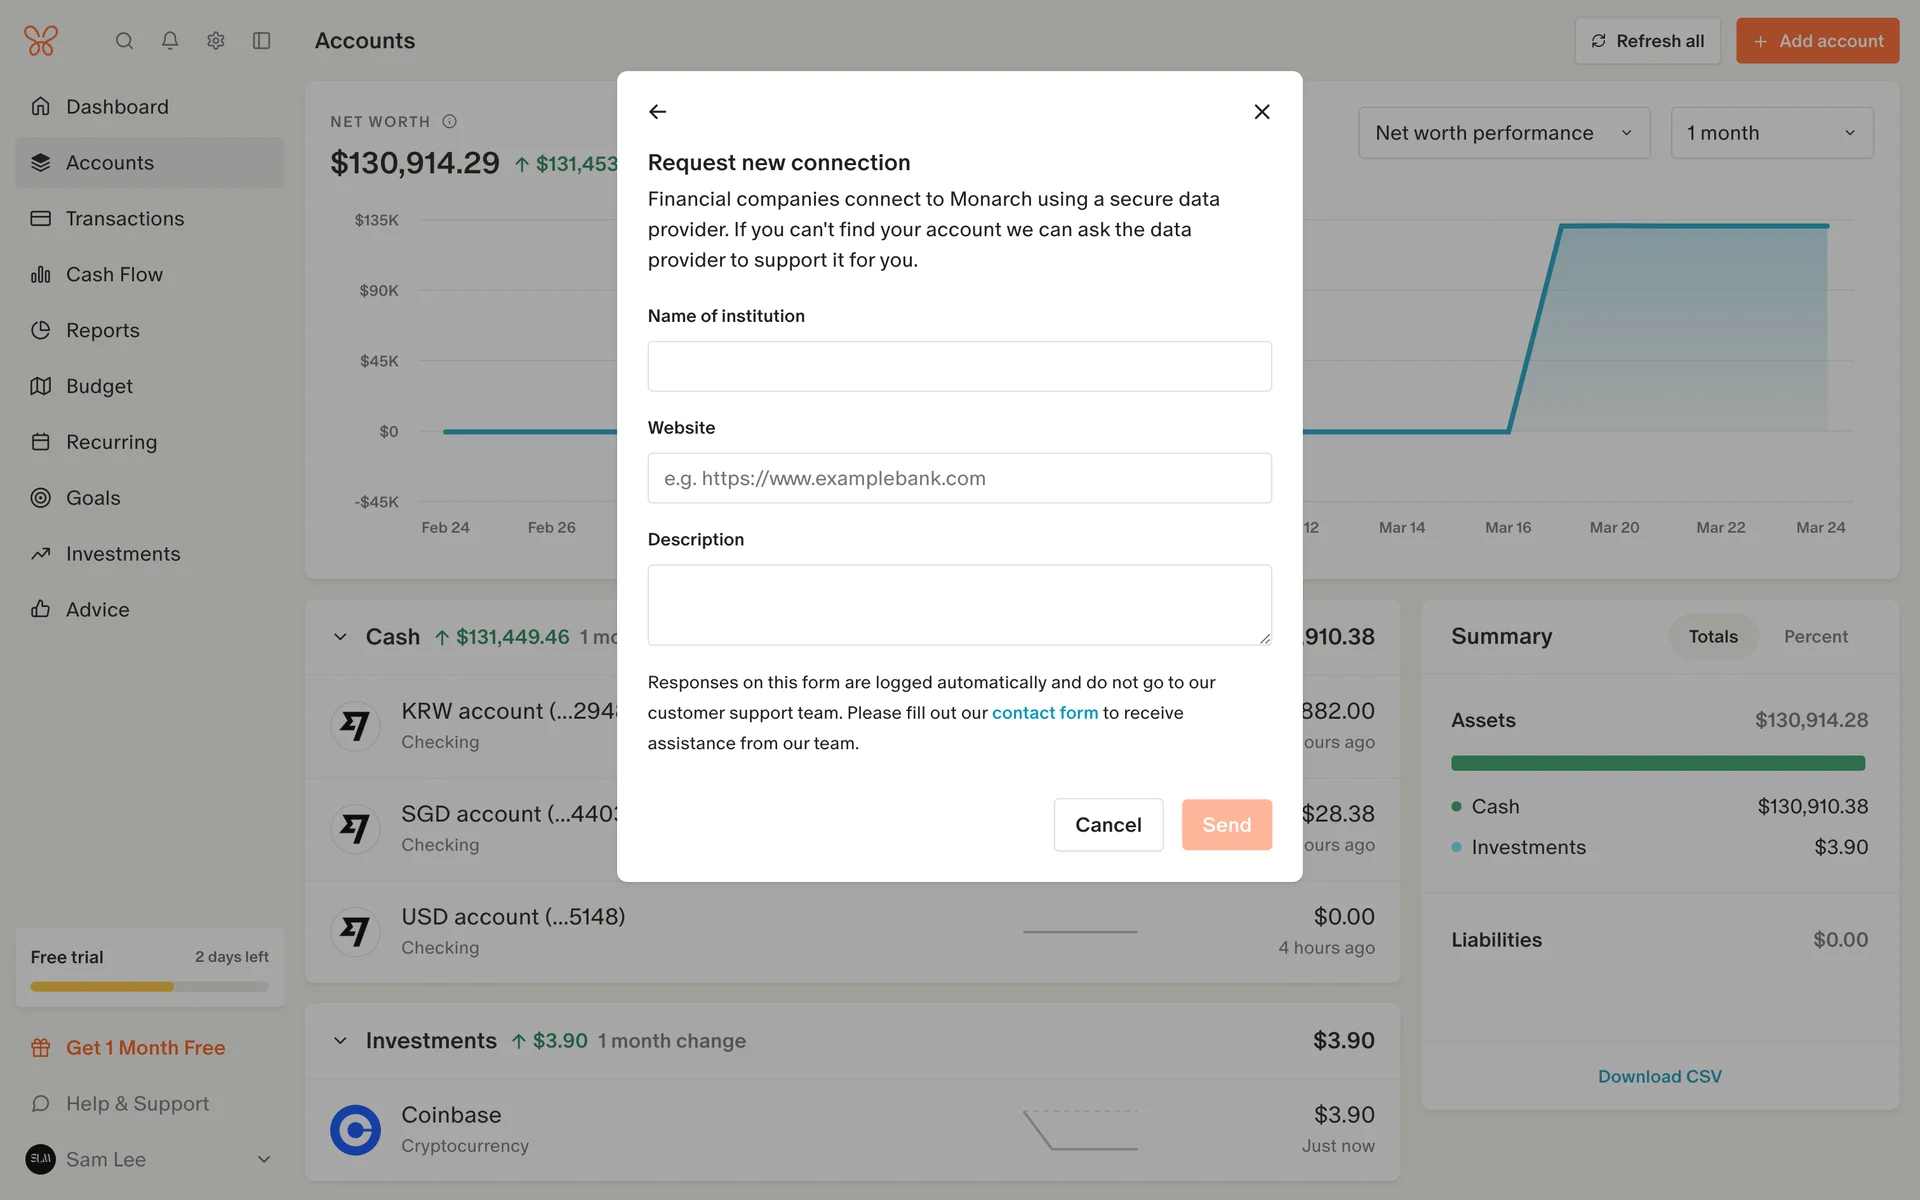Open the settings gear icon
1920x1200 pixels.
click(x=216, y=41)
